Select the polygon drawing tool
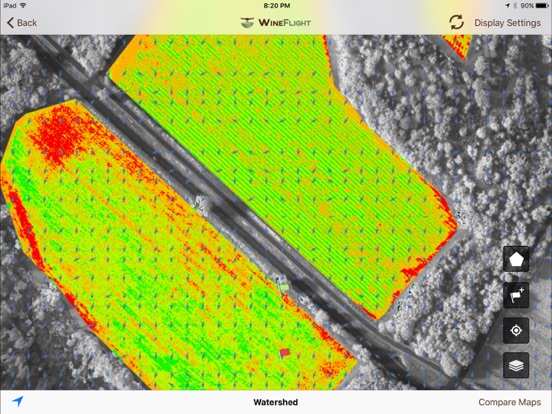This screenshot has height=414, width=552. tap(516, 259)
